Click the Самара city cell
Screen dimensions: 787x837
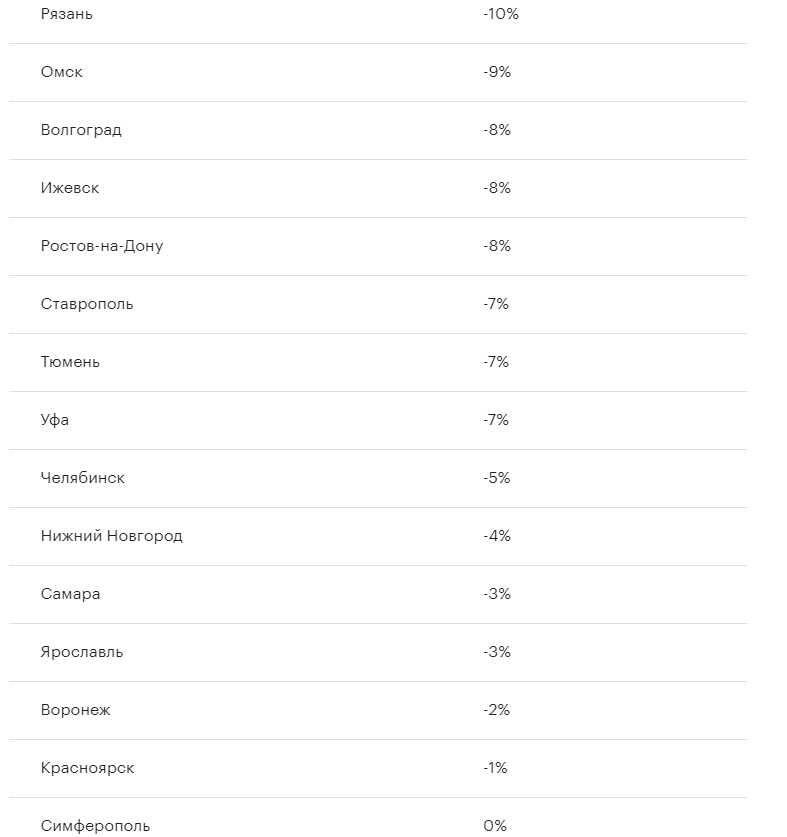pos(70,594)
